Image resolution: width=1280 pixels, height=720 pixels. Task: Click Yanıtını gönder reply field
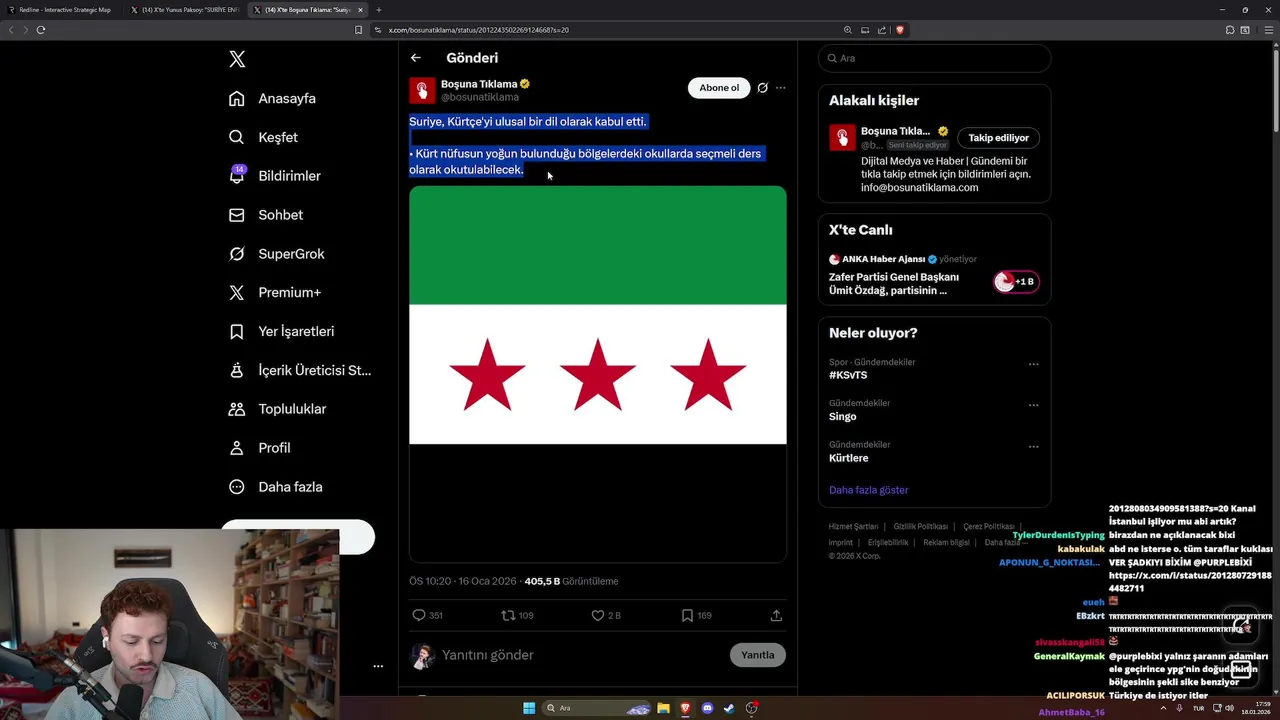[580, 655]
